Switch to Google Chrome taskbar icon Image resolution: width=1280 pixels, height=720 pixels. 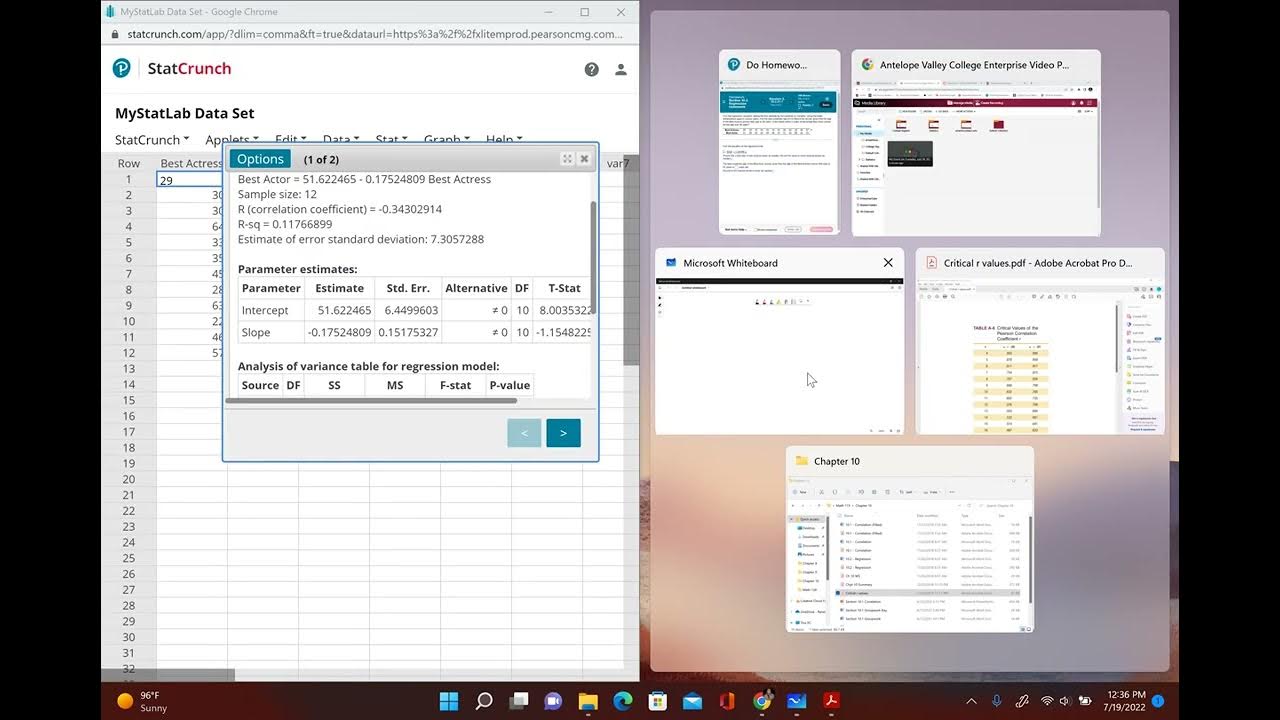point(762,701)
